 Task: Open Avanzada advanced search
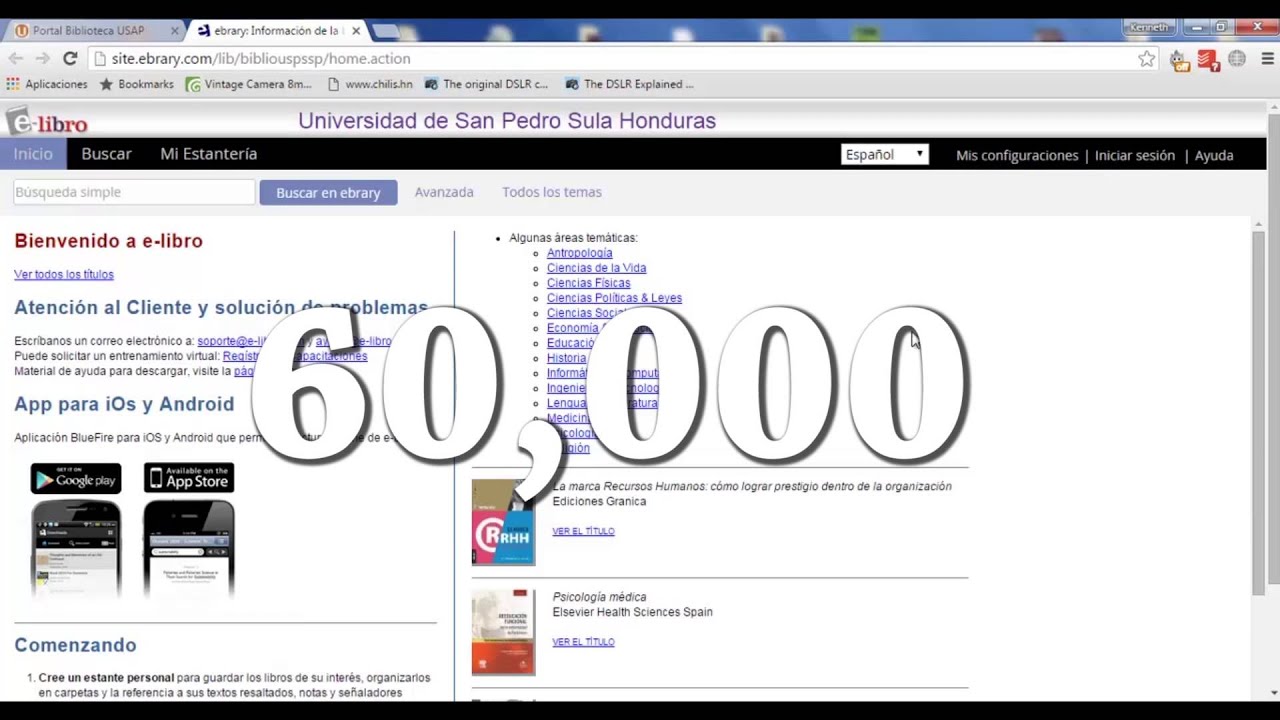coord(444,192)
